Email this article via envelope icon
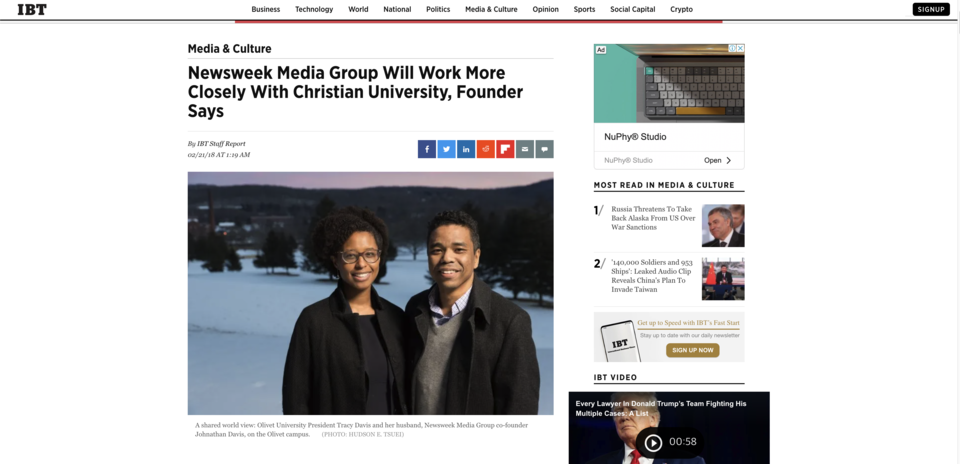Screen dimensions: 960x464 tap(525, 149)
